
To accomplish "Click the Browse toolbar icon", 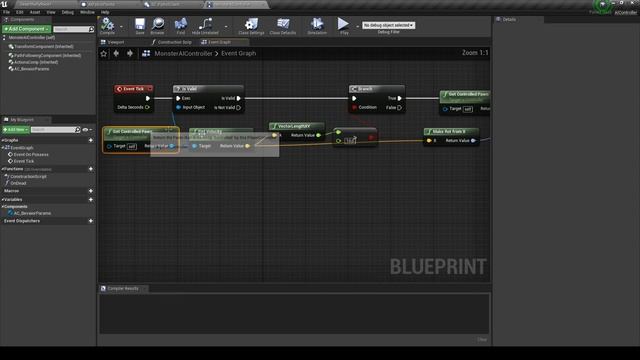I will click(158, 25).
